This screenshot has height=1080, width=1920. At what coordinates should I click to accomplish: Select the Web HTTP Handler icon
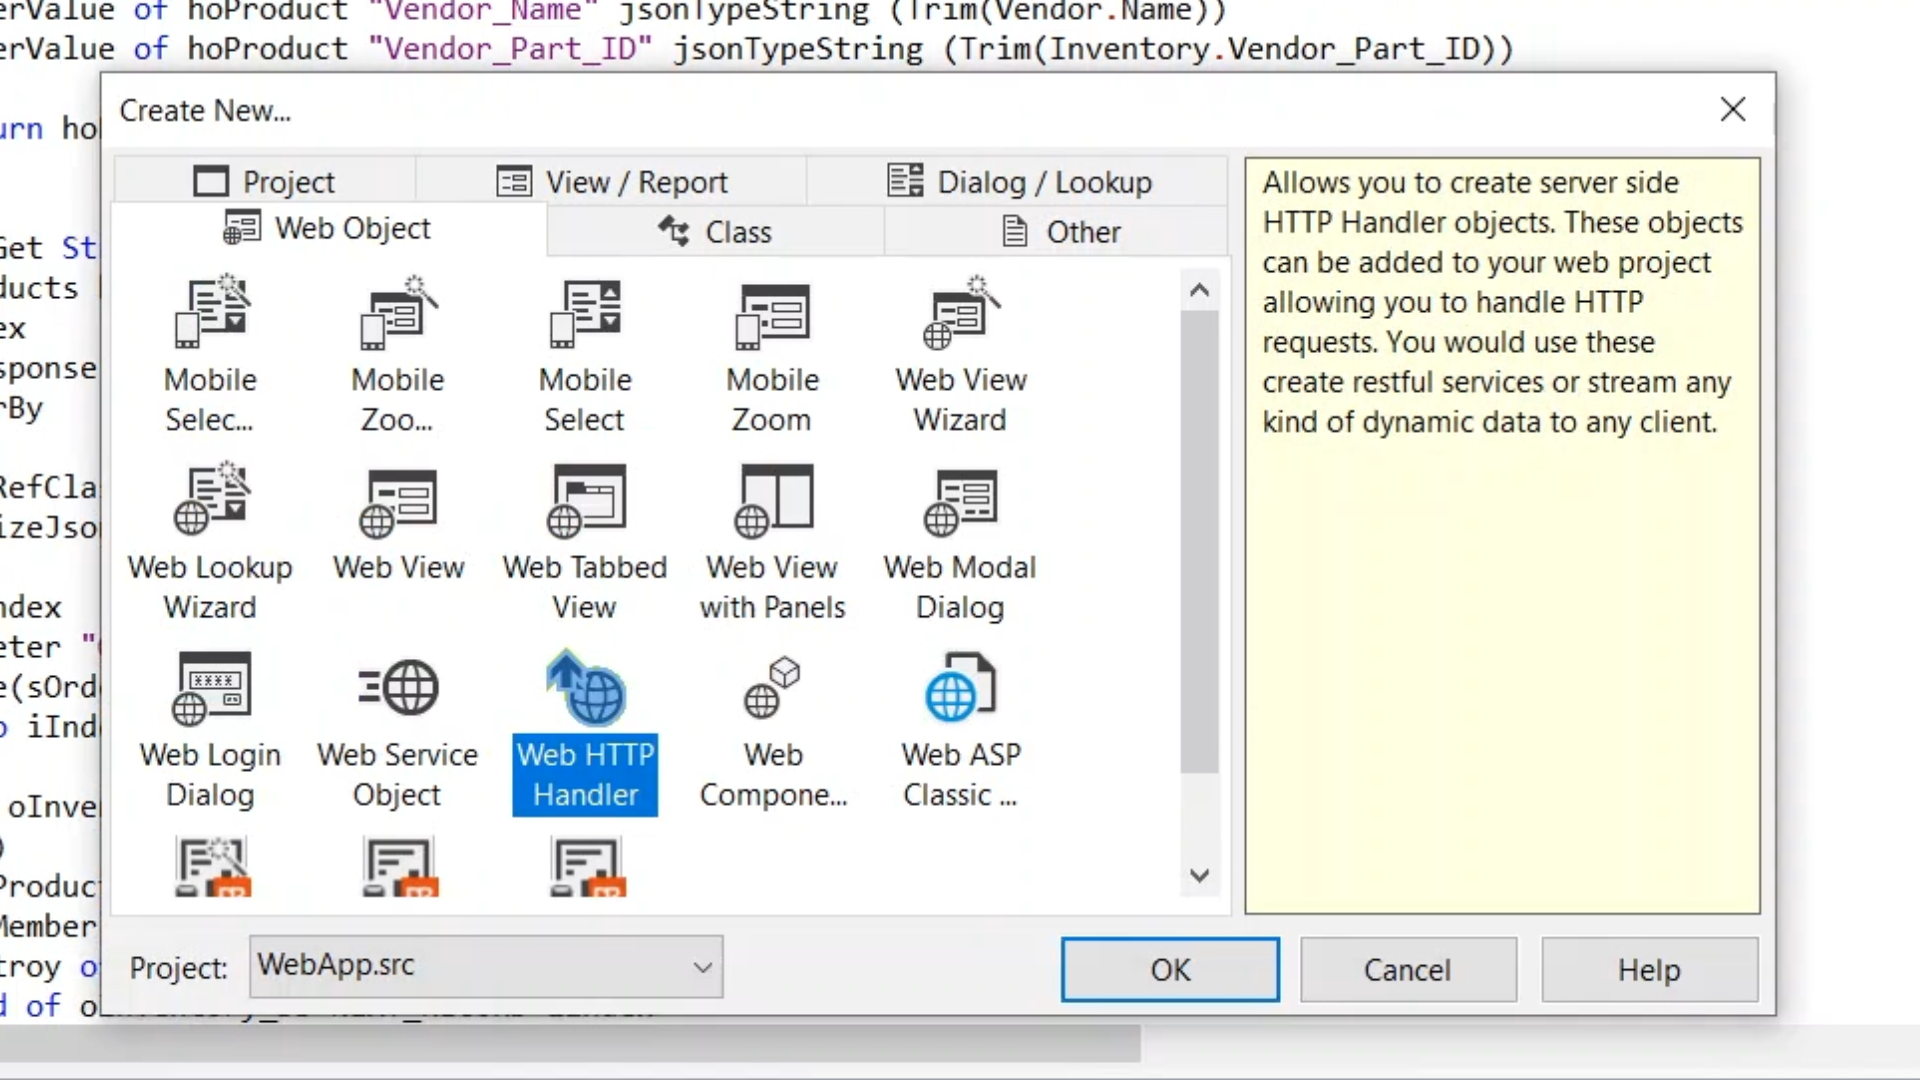(585, 690)
